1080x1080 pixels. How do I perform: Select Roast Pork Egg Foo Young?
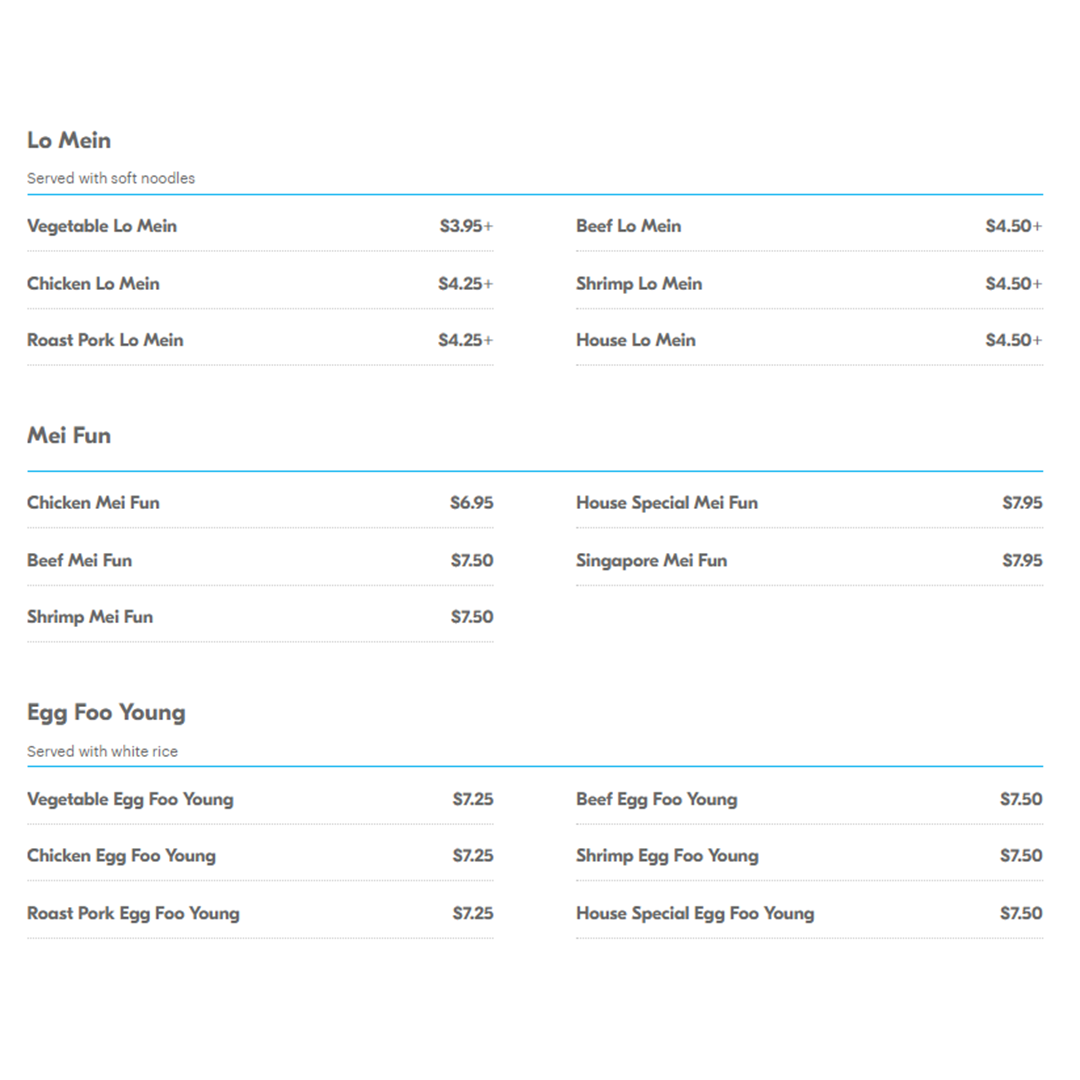(x=133, y=914)
